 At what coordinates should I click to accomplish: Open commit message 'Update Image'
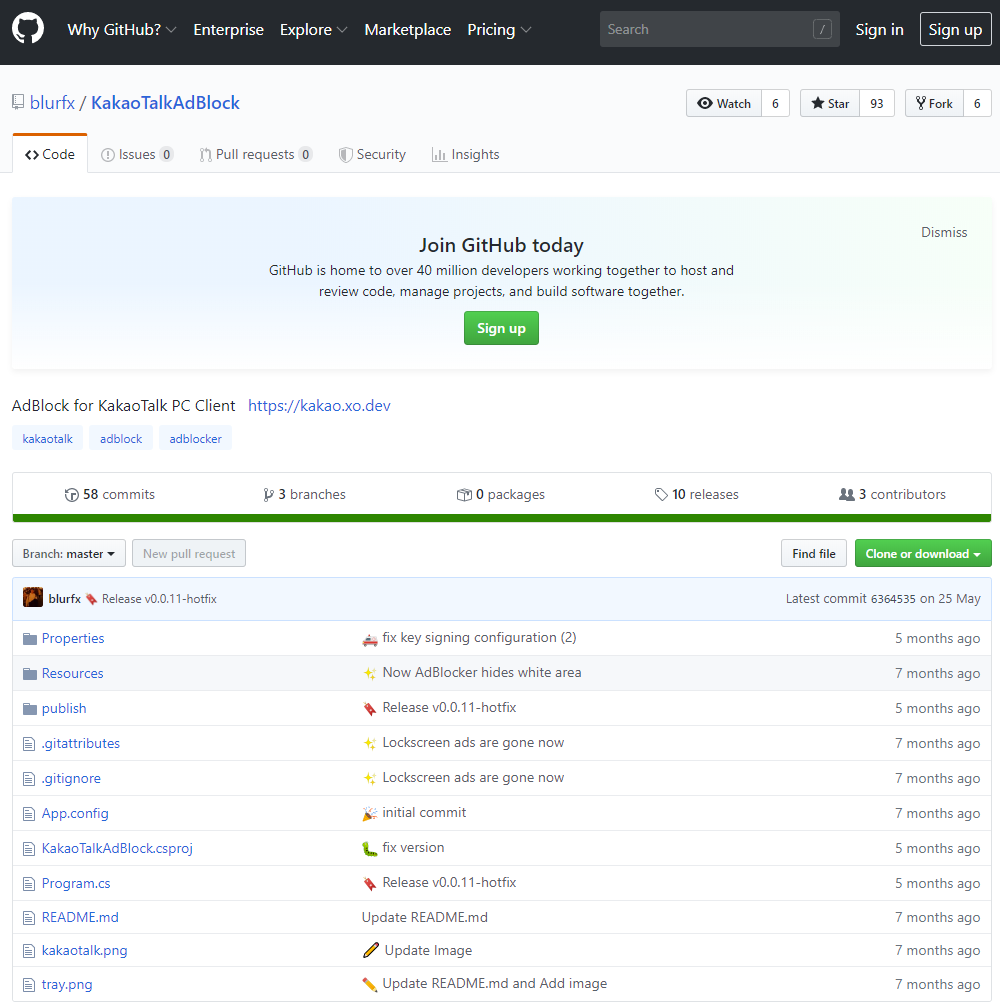coord(428,951)
